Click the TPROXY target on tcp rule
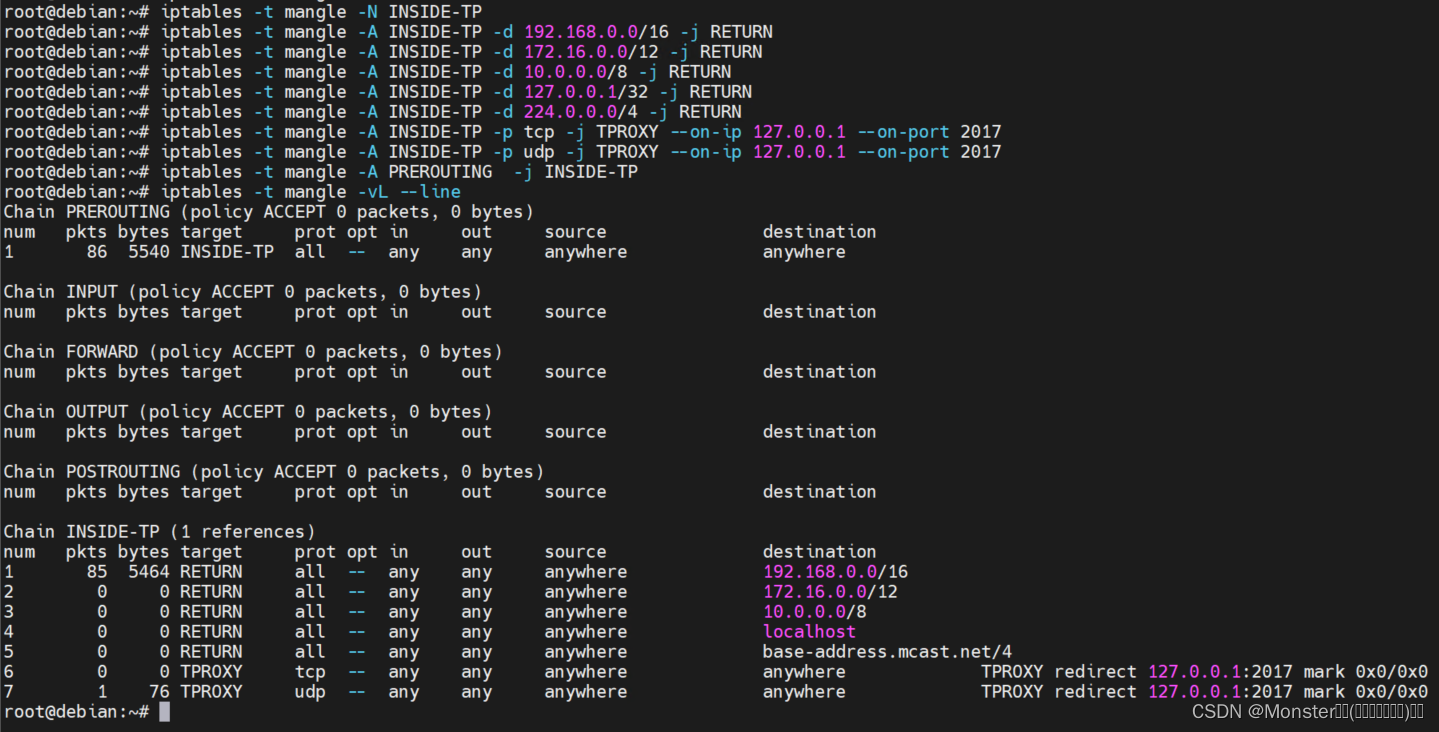The image size is (1439, 732). click(x=211, y=671)
